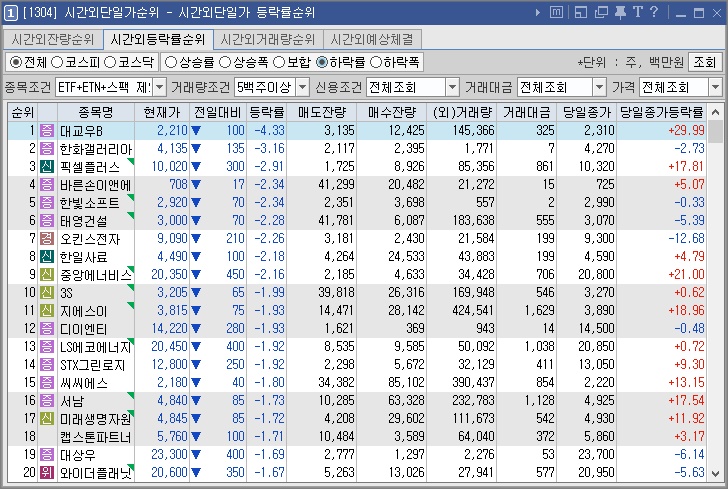
Task: Click the scrollbar up arrow in the table
Action: [x=715, y=112]
